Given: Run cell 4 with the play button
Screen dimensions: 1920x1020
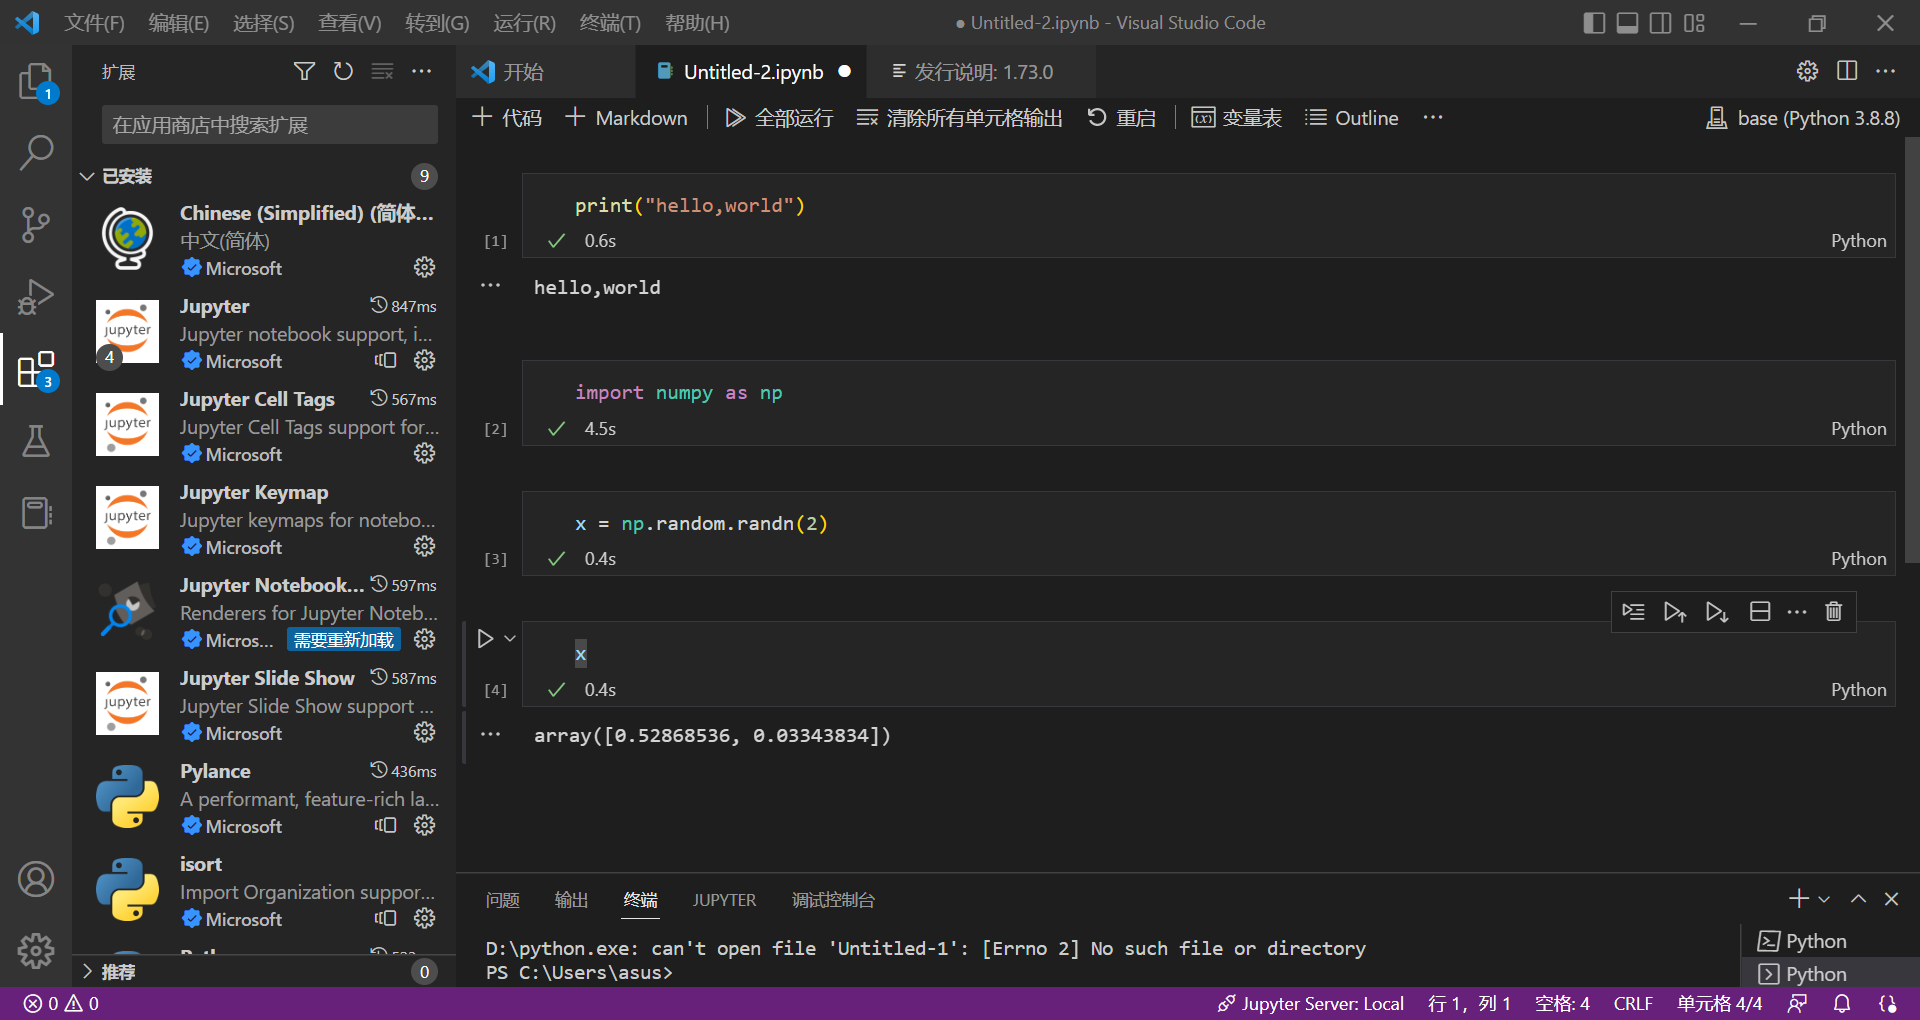Looking at the screenshot, I should tap(485, 638).
